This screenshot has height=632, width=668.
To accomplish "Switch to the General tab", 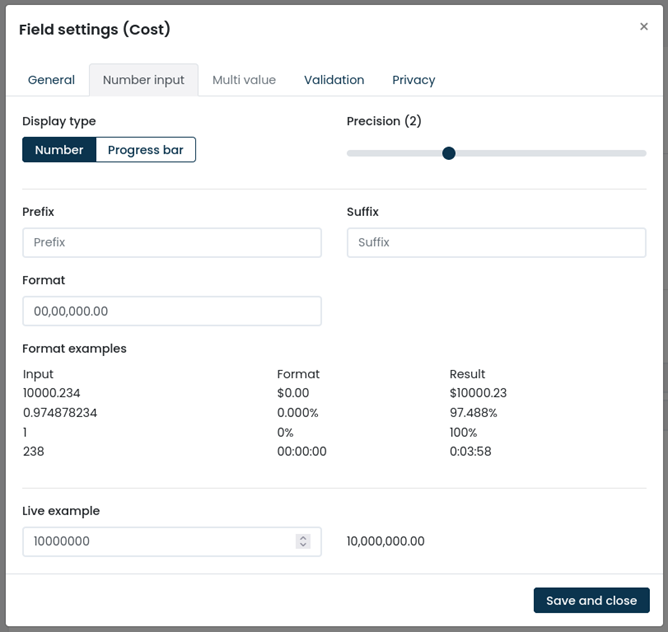I will coord(51,80).
